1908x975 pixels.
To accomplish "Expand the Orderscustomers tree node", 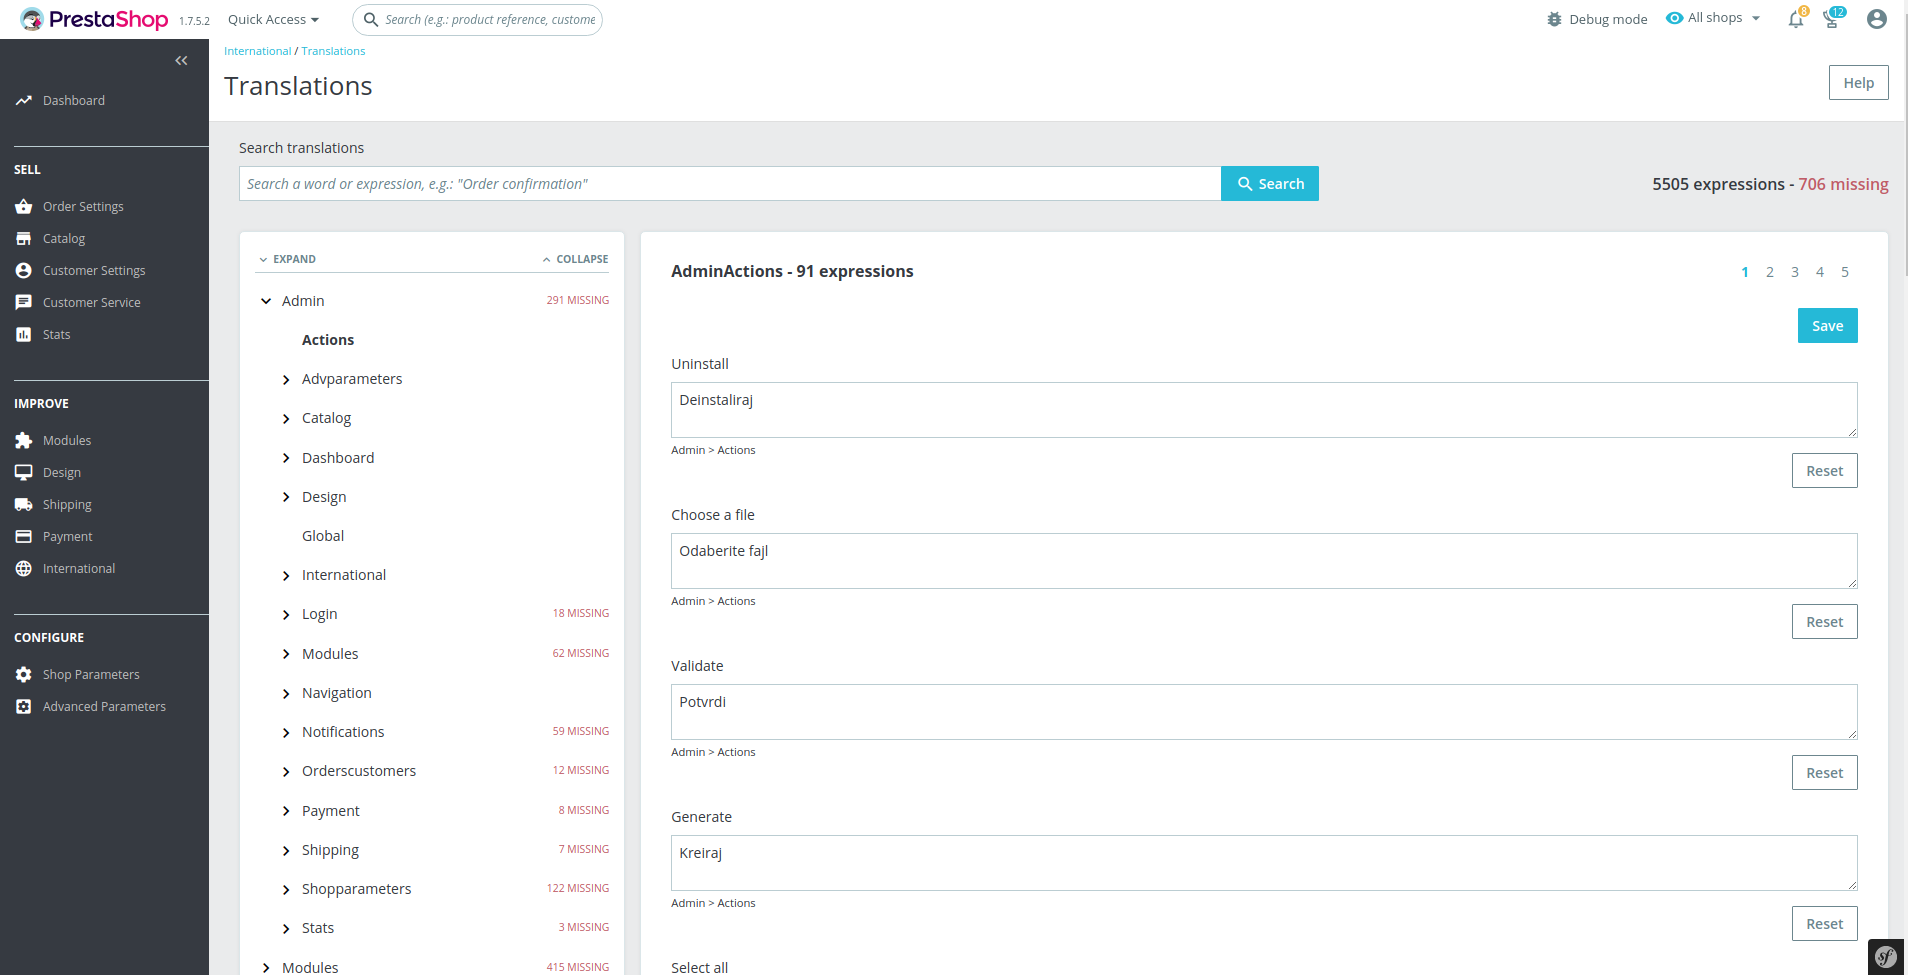I will click(x=286, y=772).
